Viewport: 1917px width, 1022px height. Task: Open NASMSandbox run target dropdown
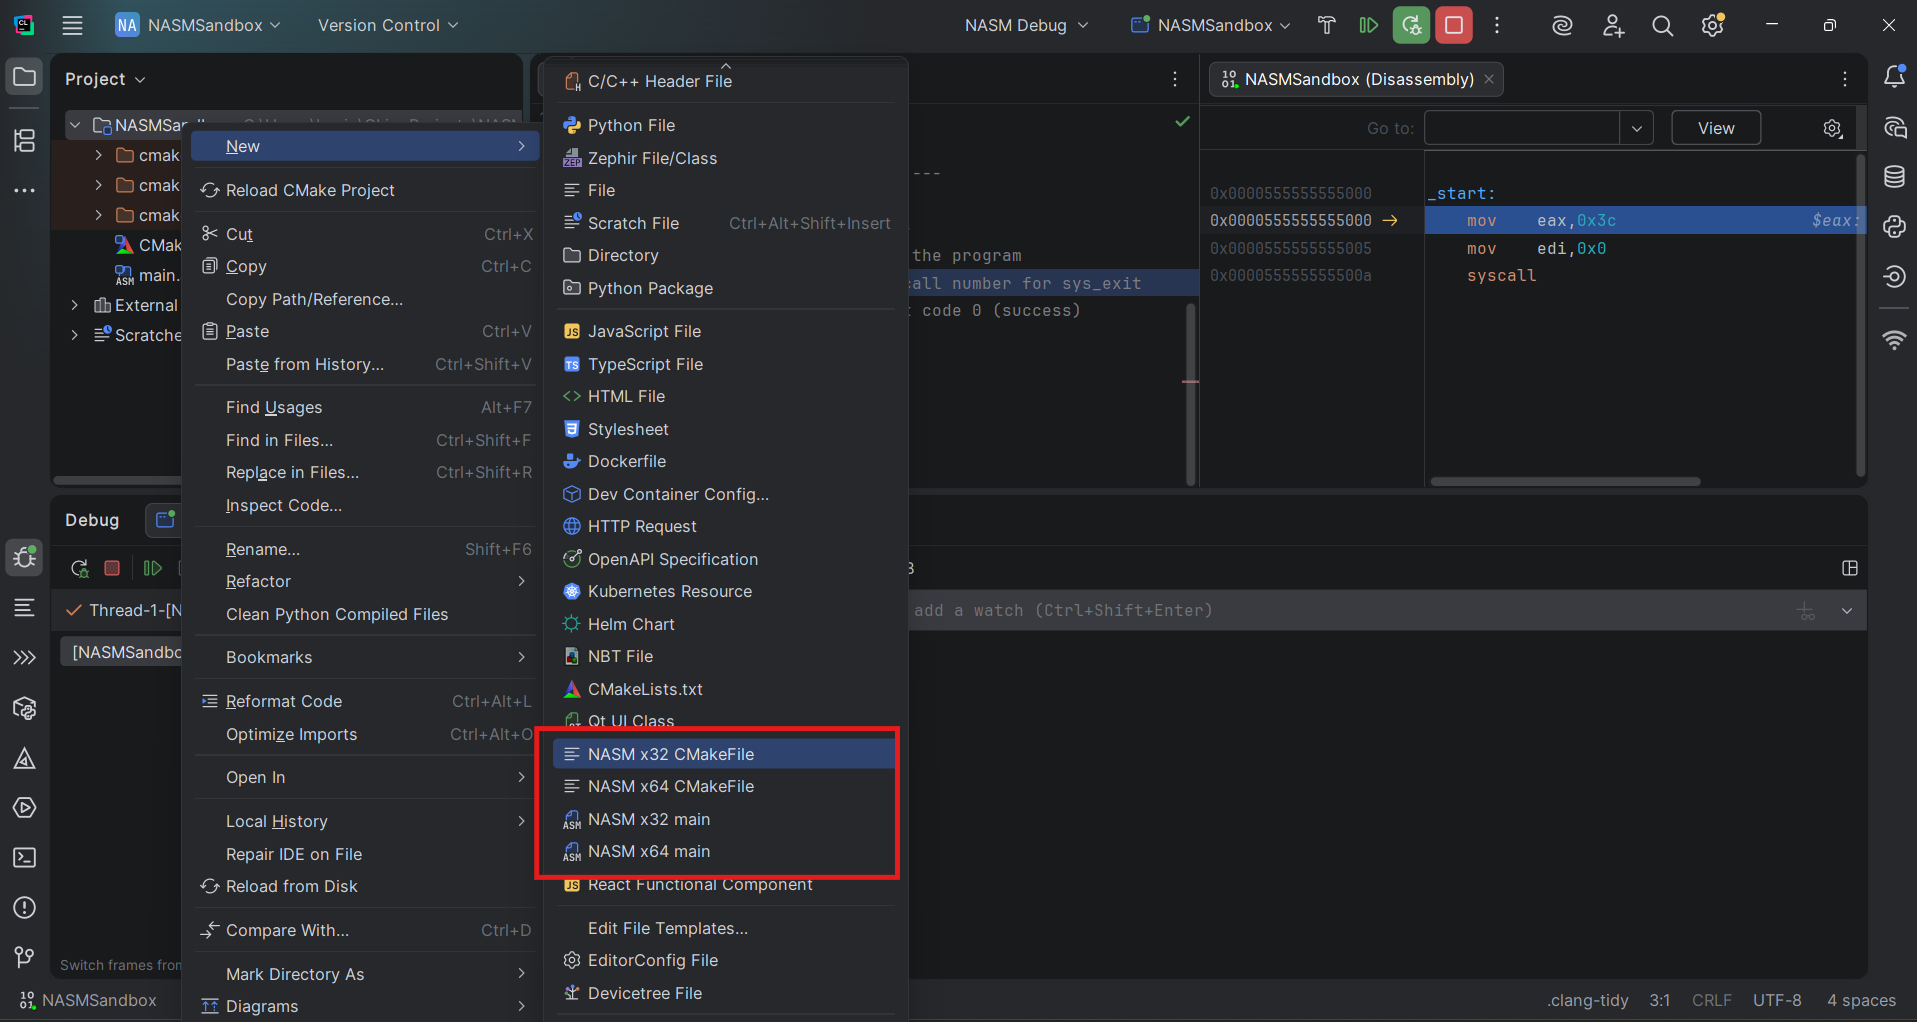pyautogui.click(x=1210, y=25)
